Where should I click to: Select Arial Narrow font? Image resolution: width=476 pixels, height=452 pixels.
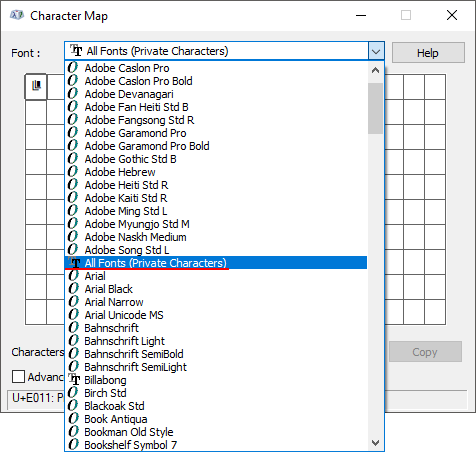pos(216,302)
